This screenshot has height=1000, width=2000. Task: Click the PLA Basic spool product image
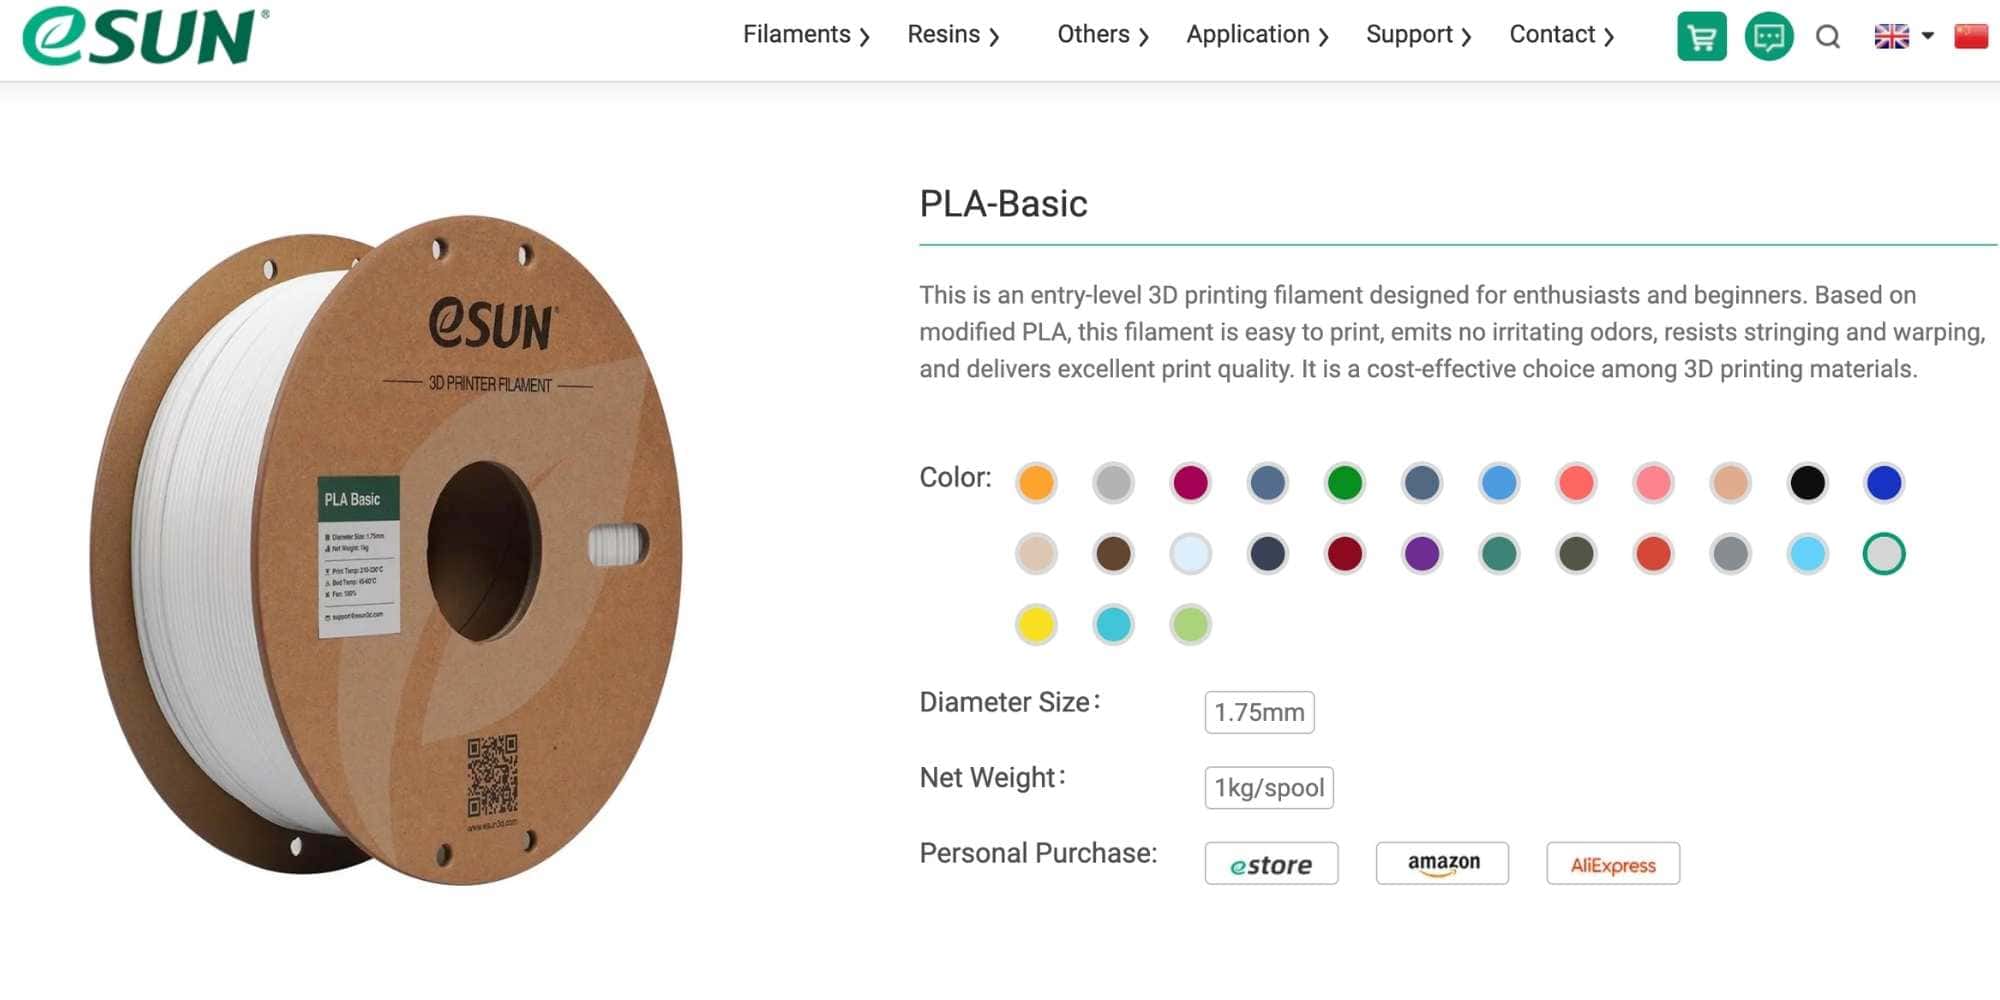pos(387,550)
